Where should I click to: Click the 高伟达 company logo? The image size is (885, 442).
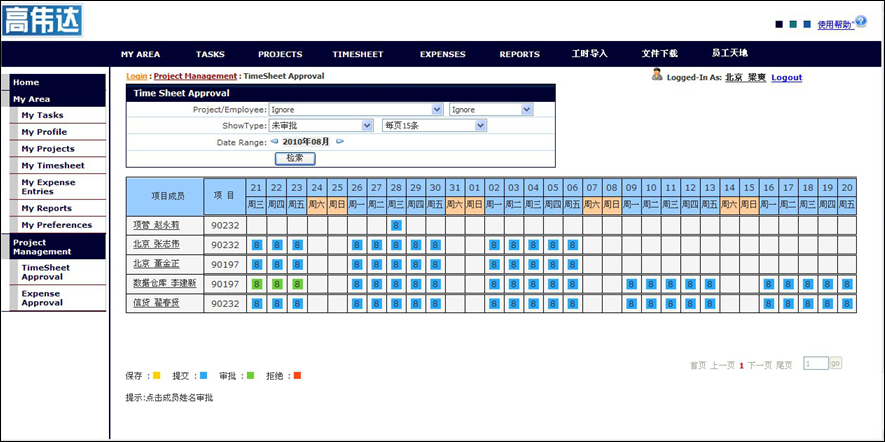click(x=43, y=20)
